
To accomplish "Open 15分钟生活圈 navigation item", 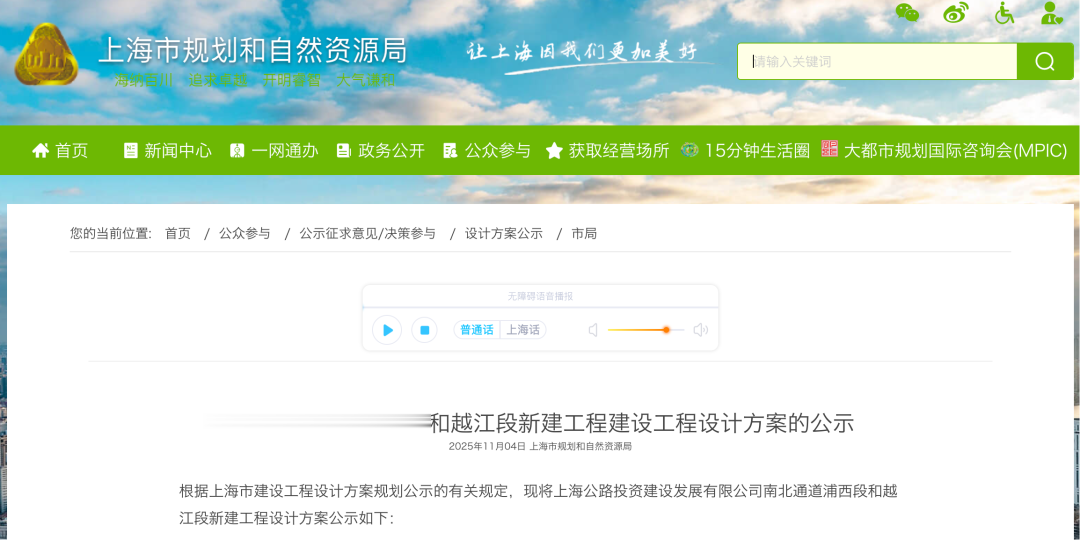I will (757, 150).
